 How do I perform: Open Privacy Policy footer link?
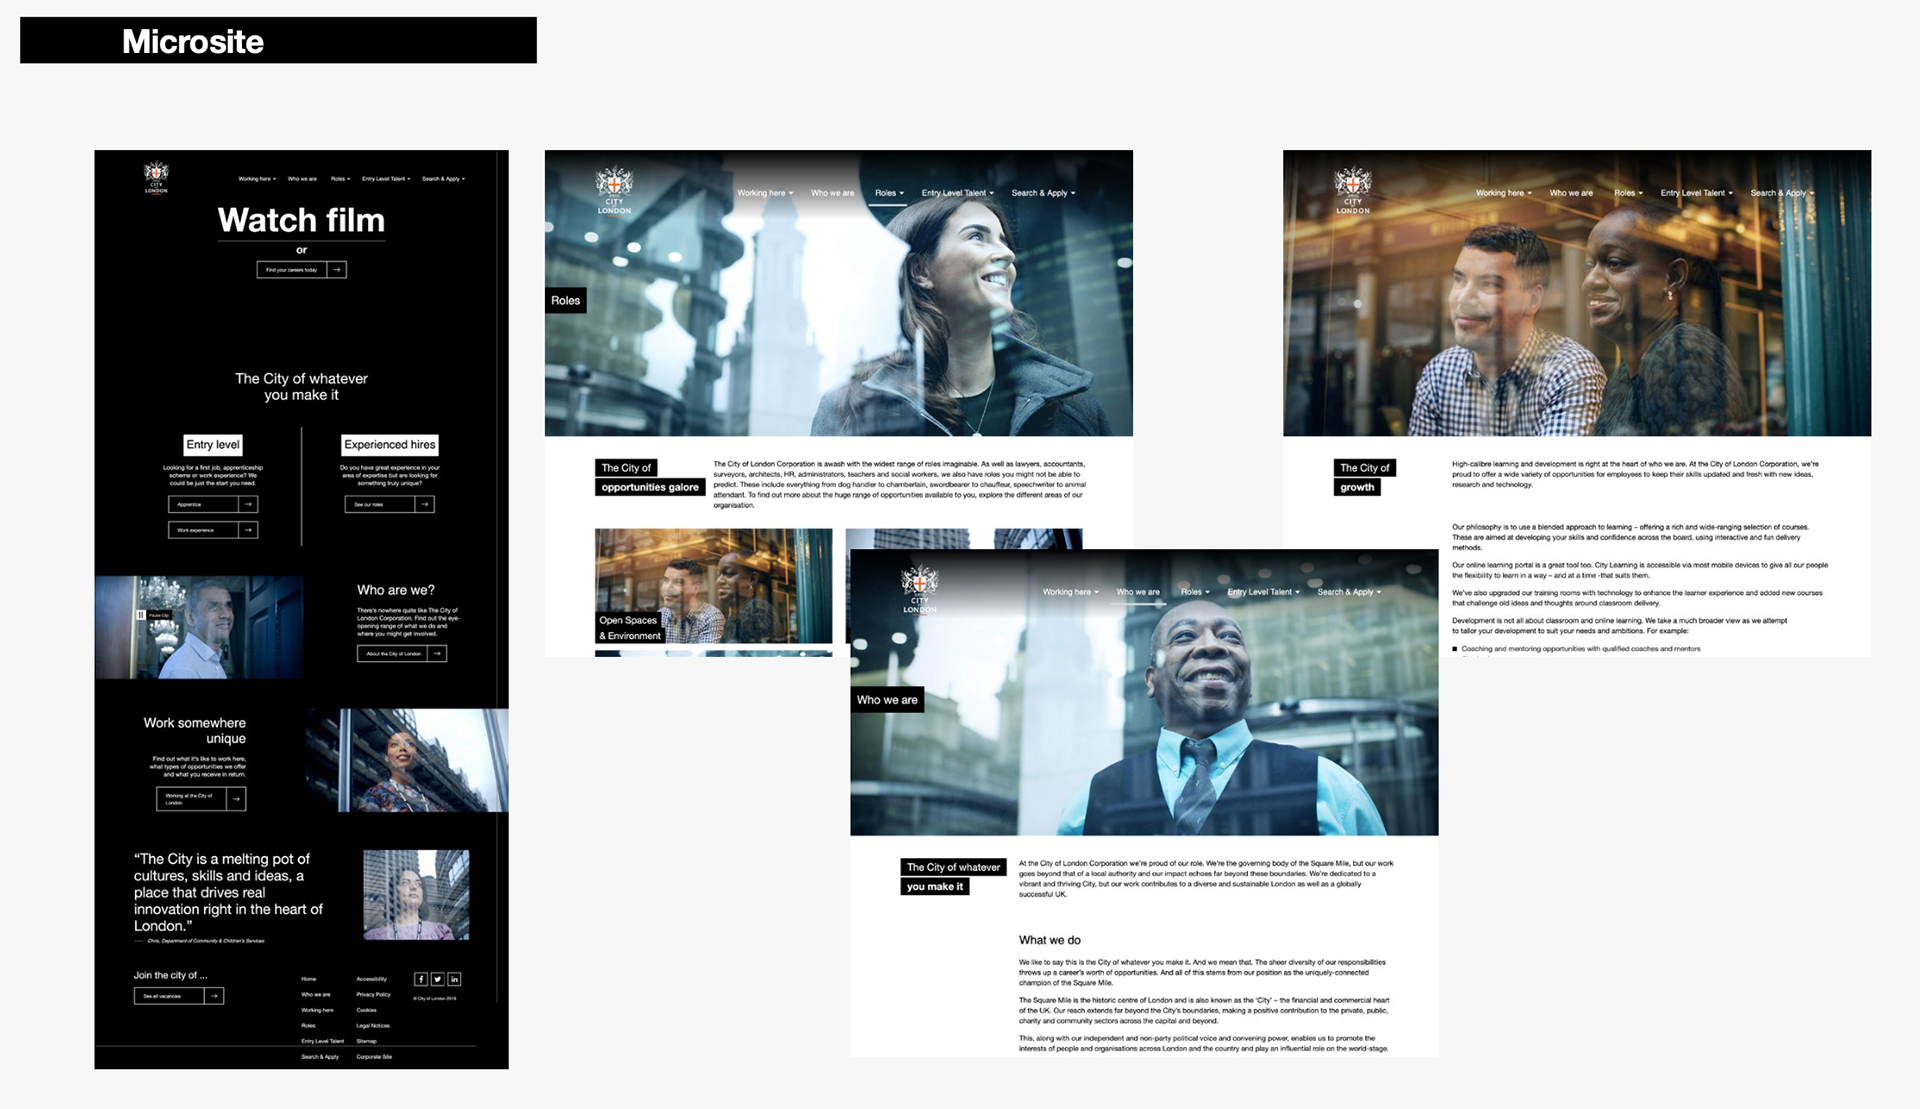click(373, 995)
